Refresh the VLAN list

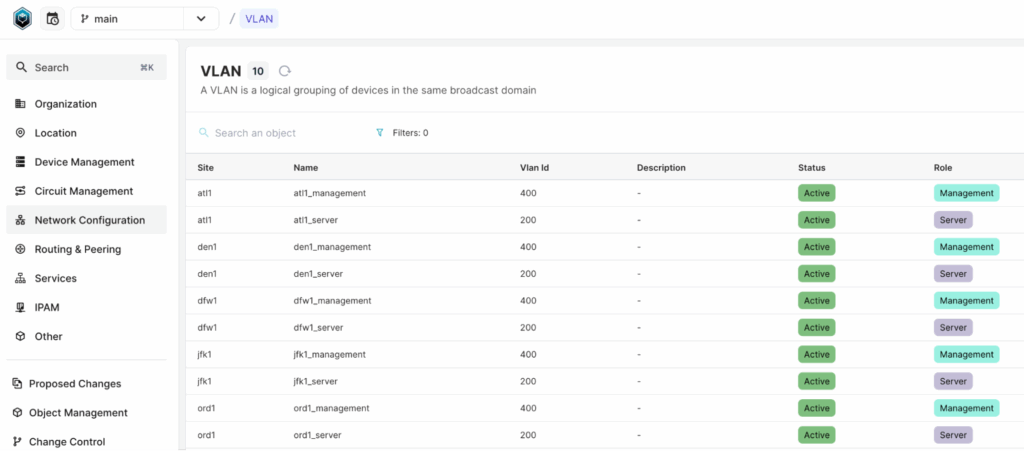[284, 71]
